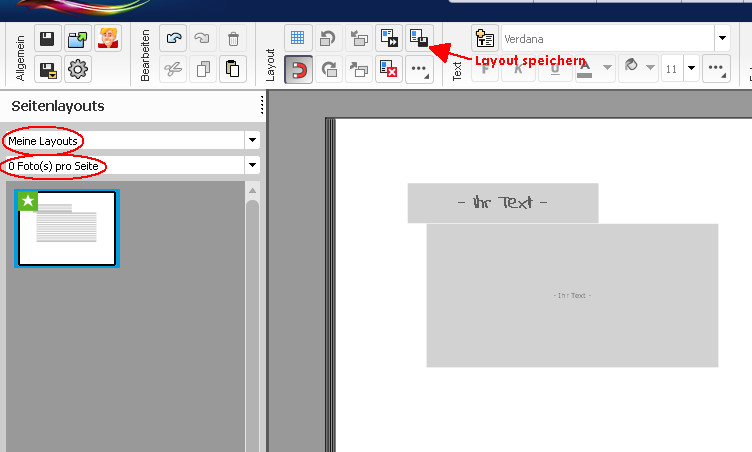The height and width of the screenshot is (452, 752).
Task: Toggle italic K formatting
Action: pos(518,69)
